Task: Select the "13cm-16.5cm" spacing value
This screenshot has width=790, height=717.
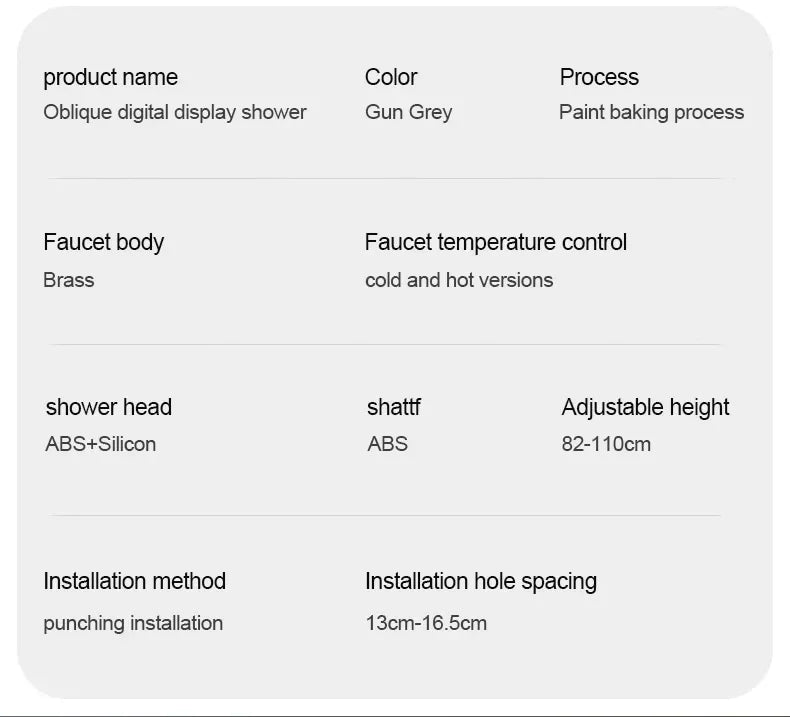Action: pos(426,623)
